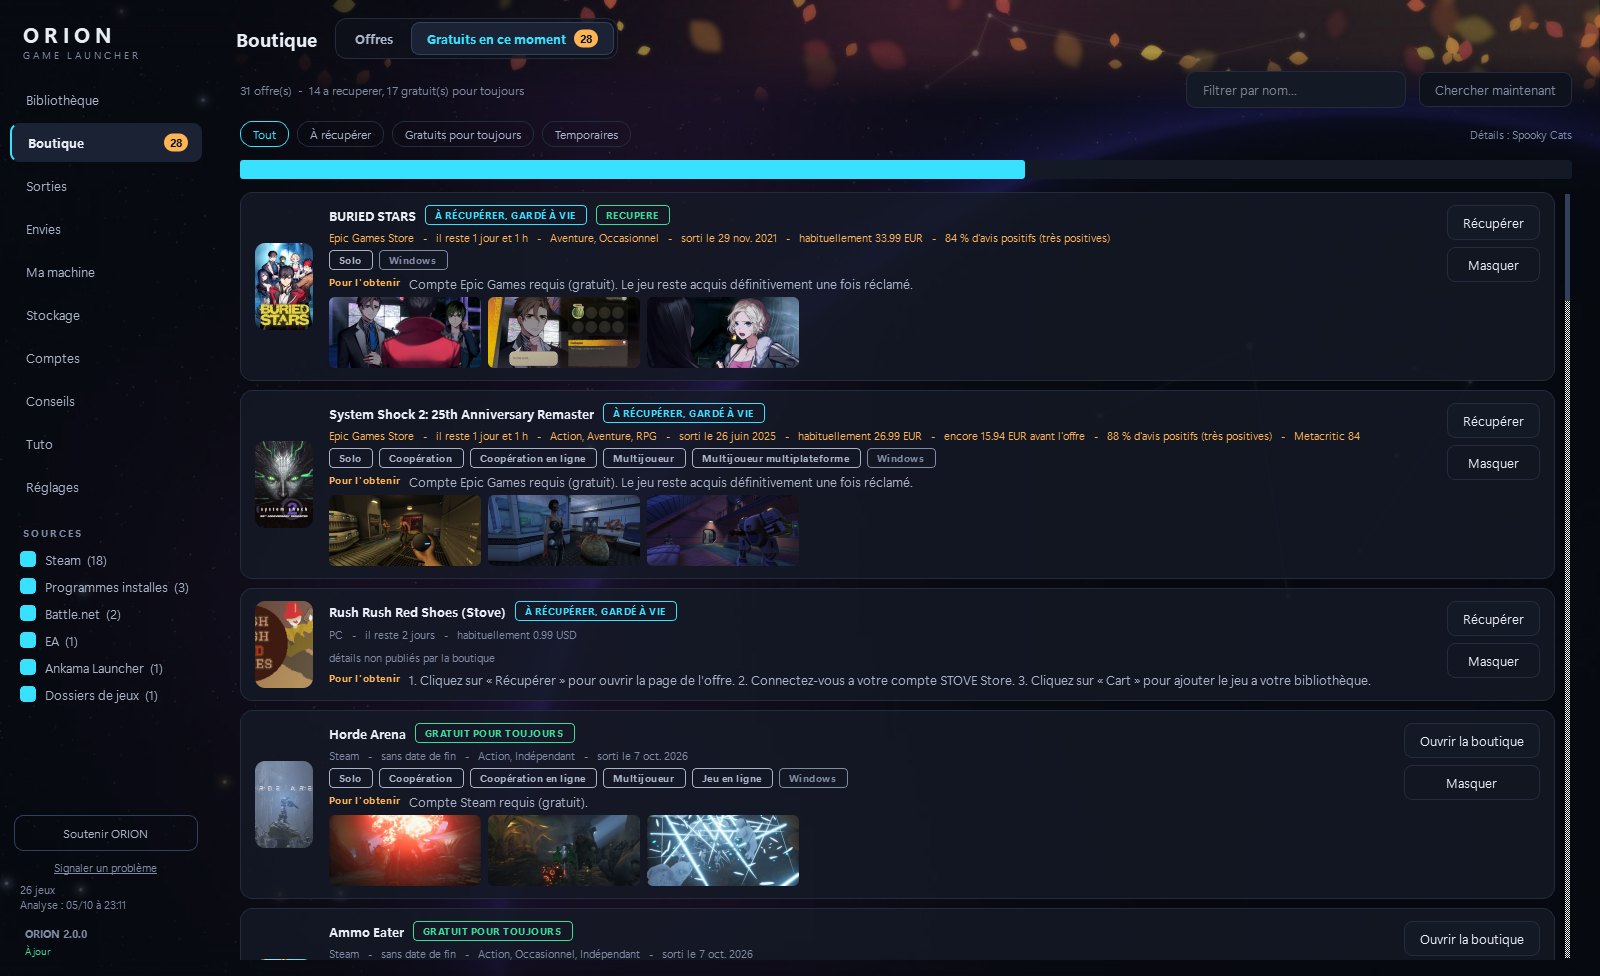The width and height of the screenshot is (1600, 976).
Task: Filter by À récupérer
Action: tap(340, 135)
